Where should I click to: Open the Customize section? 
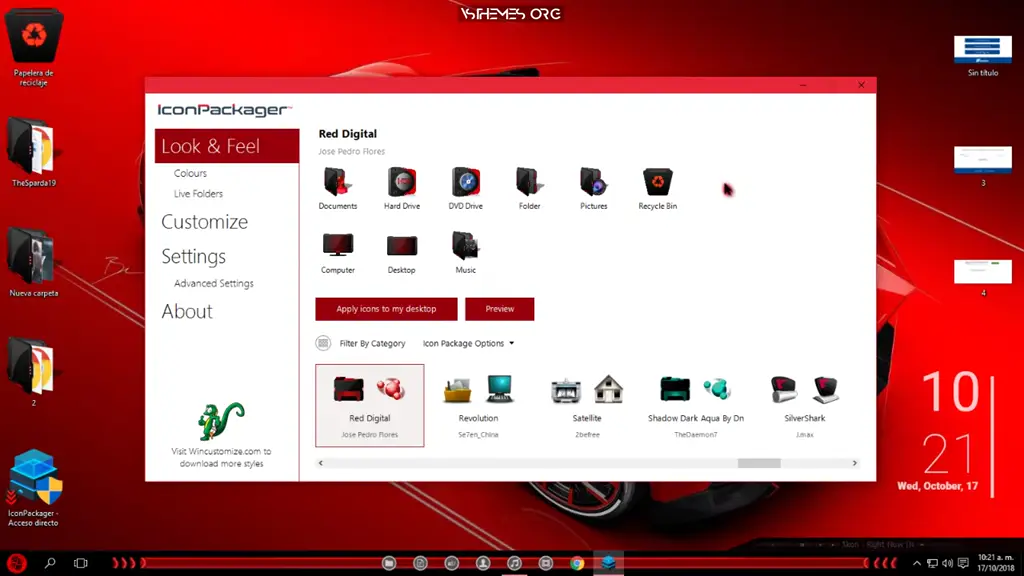204,222
